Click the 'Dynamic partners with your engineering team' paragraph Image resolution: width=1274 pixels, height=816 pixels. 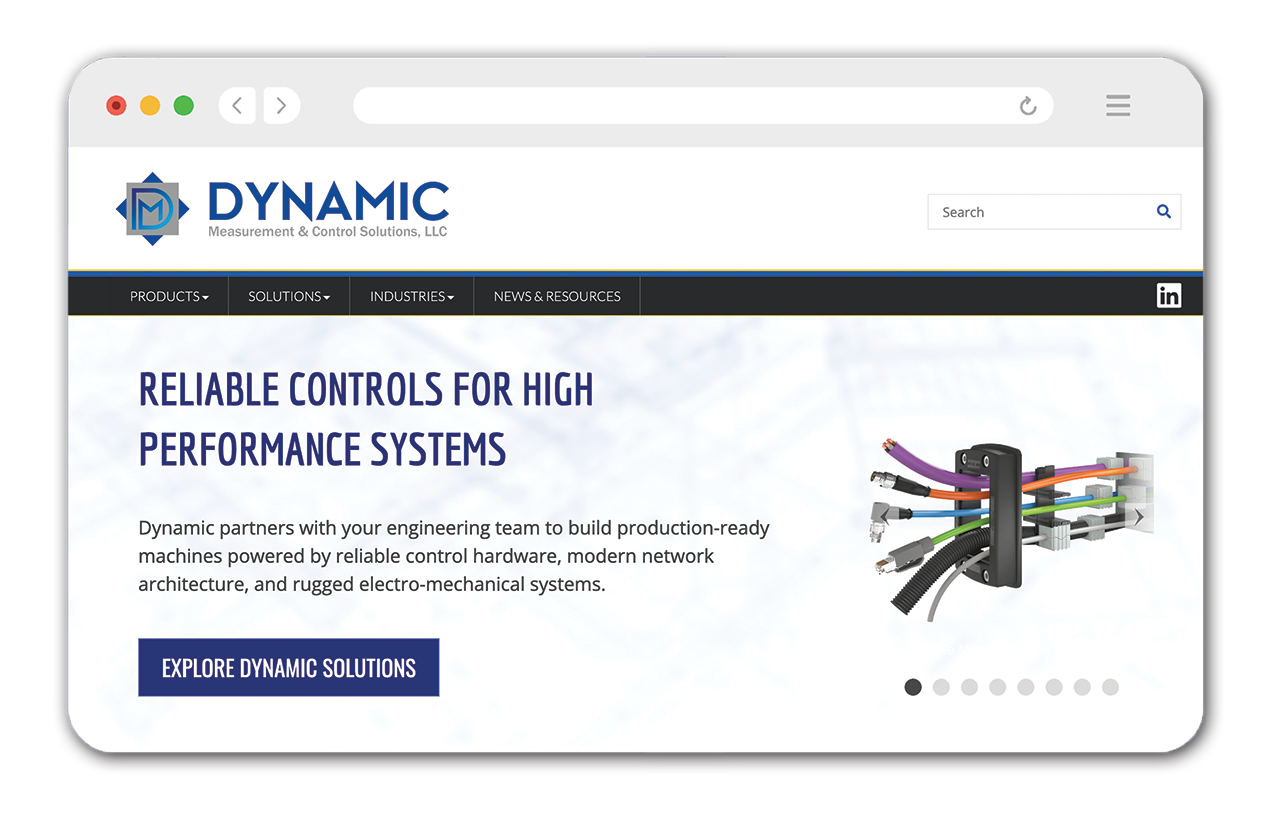454,556
